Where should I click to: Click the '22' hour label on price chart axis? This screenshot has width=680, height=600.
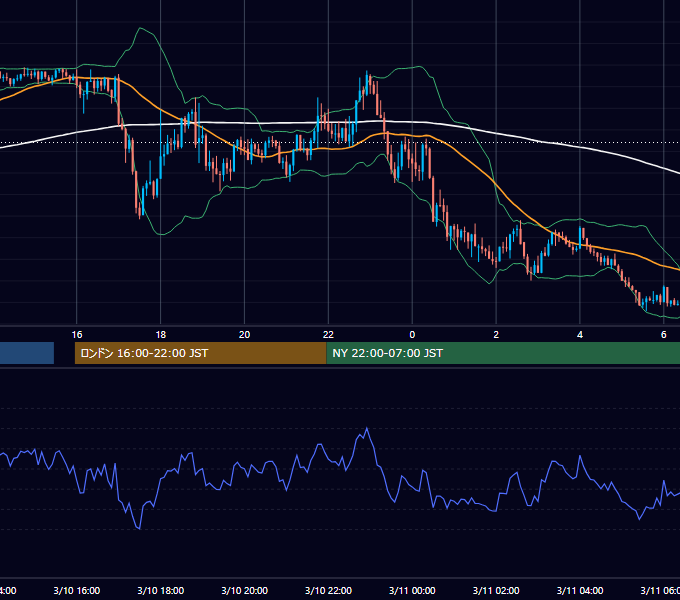click(x=328, y=335)
